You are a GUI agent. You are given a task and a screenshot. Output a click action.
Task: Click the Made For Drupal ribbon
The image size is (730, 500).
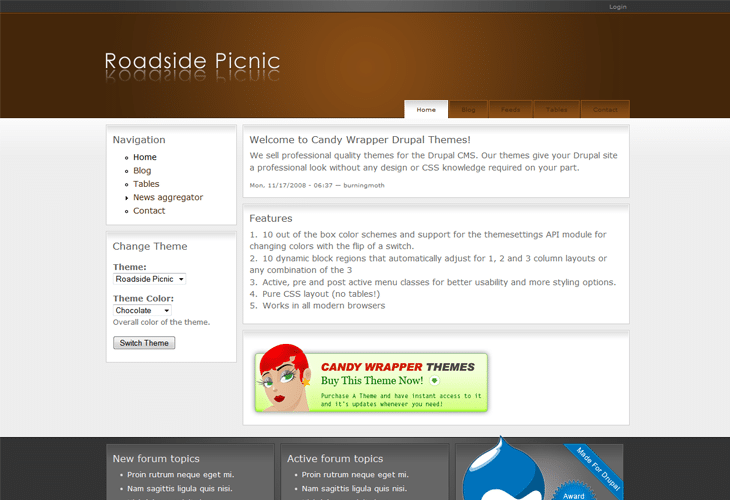click(597, 469)
